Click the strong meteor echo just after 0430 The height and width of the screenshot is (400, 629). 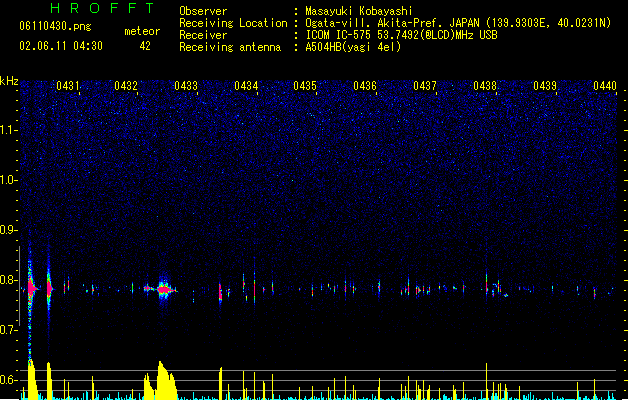coord(32,288)
